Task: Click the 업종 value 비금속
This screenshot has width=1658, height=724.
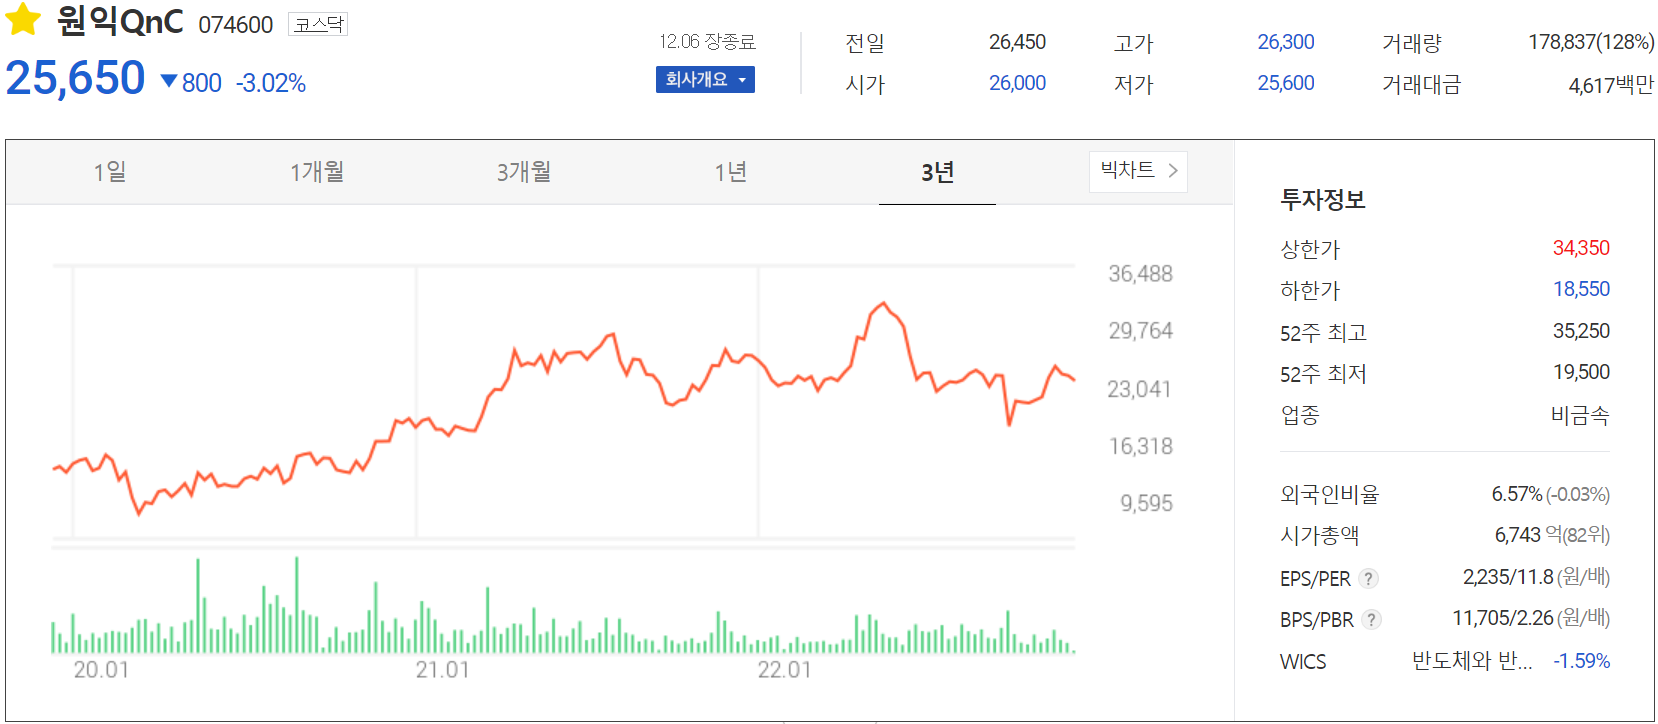Action: (x=1580, y=415)
